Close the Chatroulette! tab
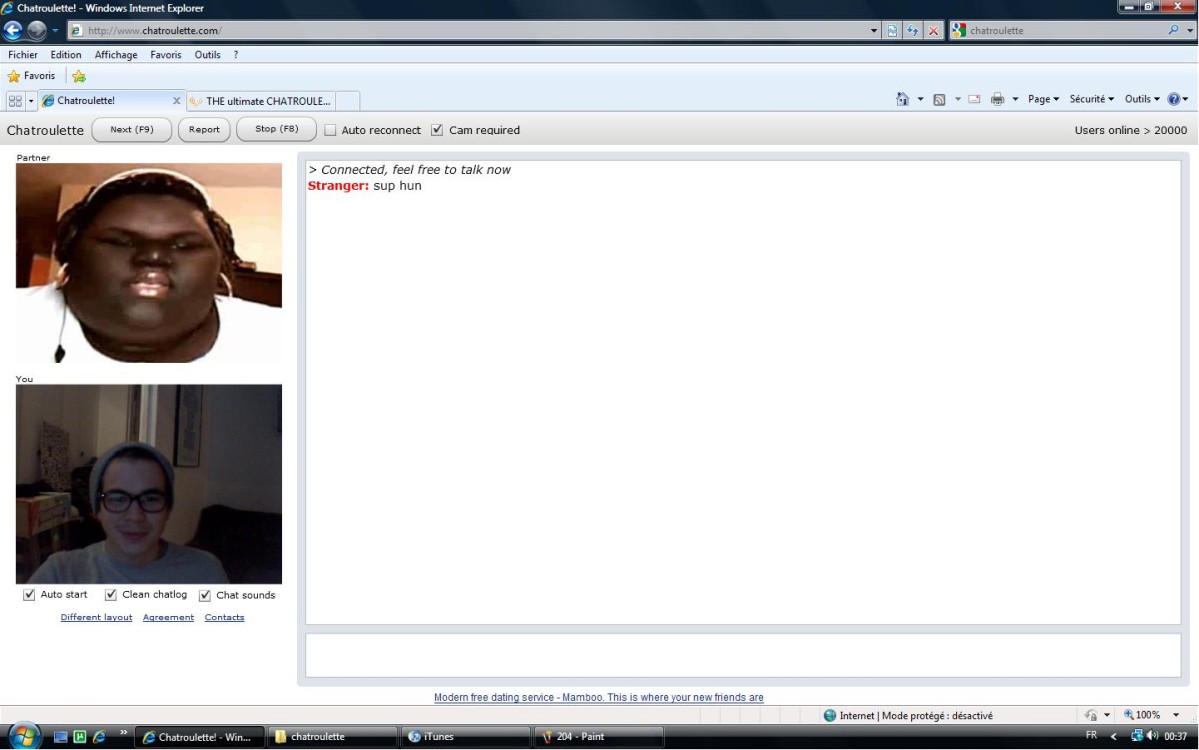 point(177,101)
